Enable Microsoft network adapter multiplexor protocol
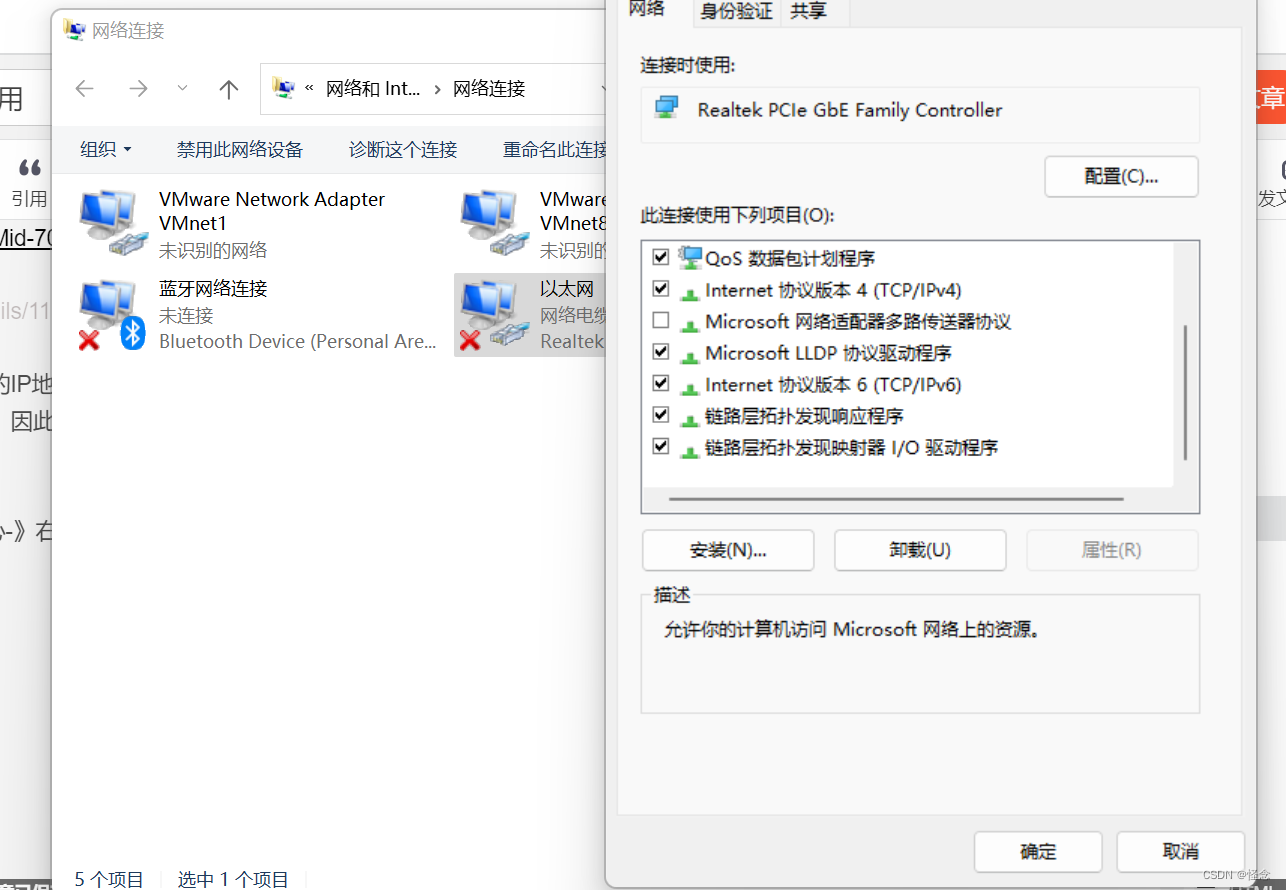1286x890 pixels. (x=660, y=320)
